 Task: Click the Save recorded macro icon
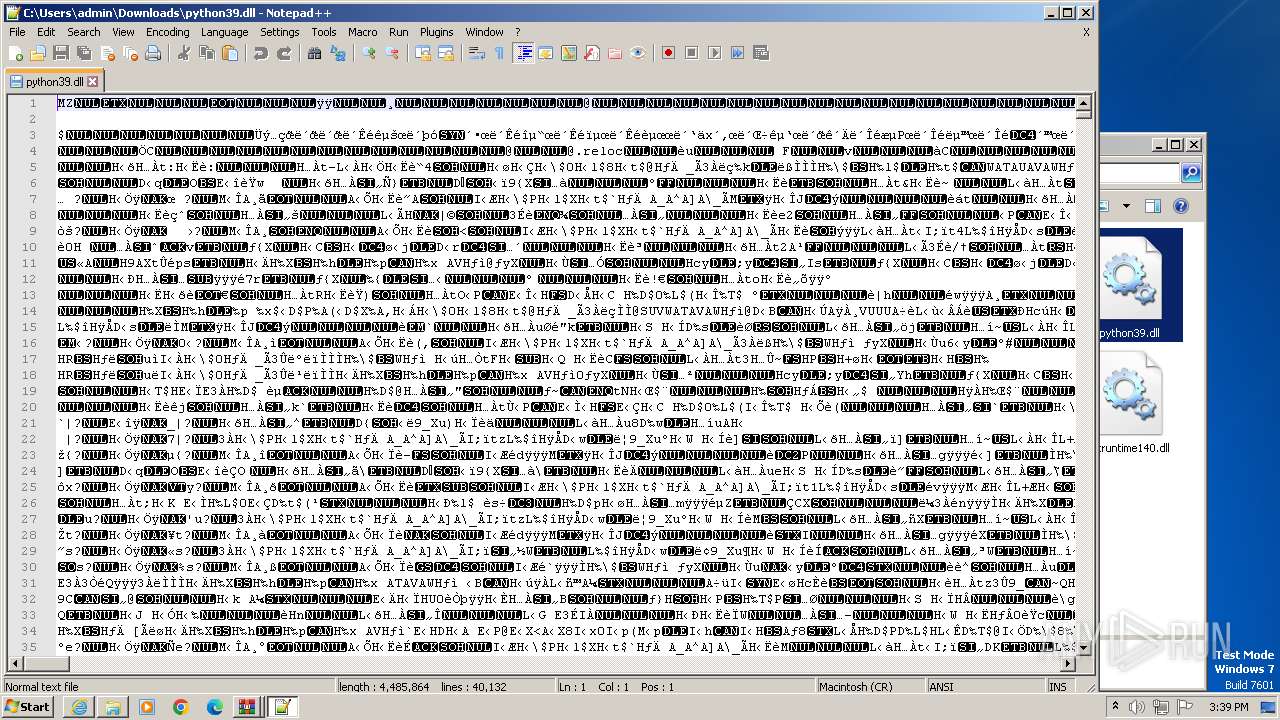coord(761,53)
